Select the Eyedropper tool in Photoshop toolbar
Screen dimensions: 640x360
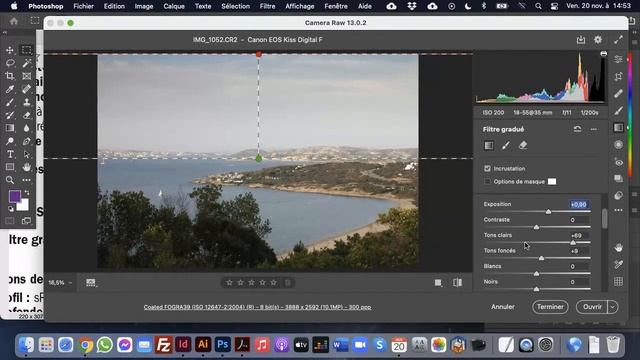pos(10,89)
